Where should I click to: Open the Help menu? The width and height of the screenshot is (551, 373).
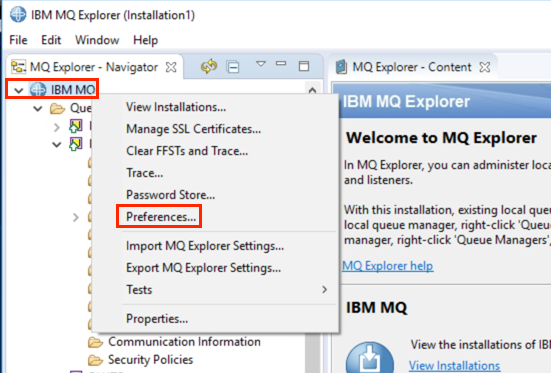(x=145, y=40)
